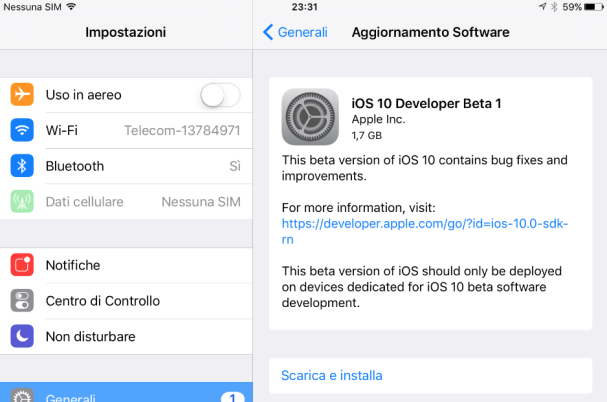Tap the iOS 10 update gear image
The height and width of the screenshot is (402, 607).
(310, 117)
